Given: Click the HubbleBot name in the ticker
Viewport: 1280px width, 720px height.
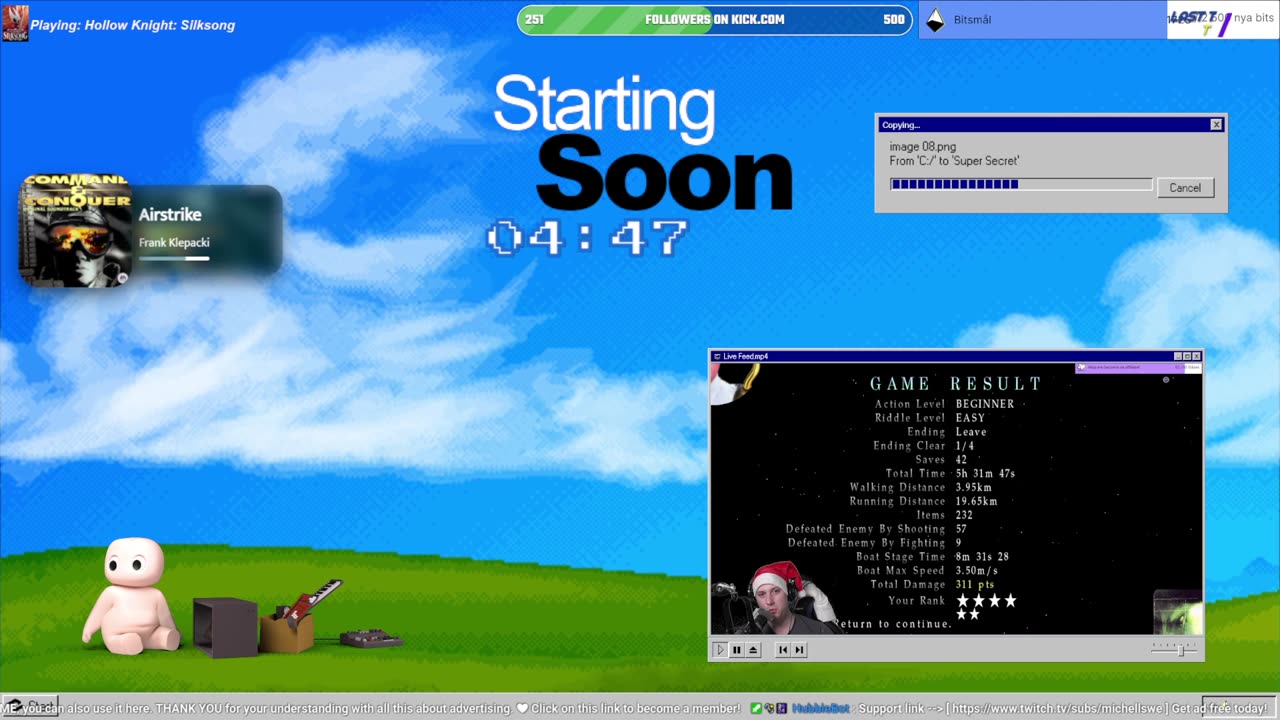Looking at the screenshot, I should pyautogui.click(x=820, y=708).
